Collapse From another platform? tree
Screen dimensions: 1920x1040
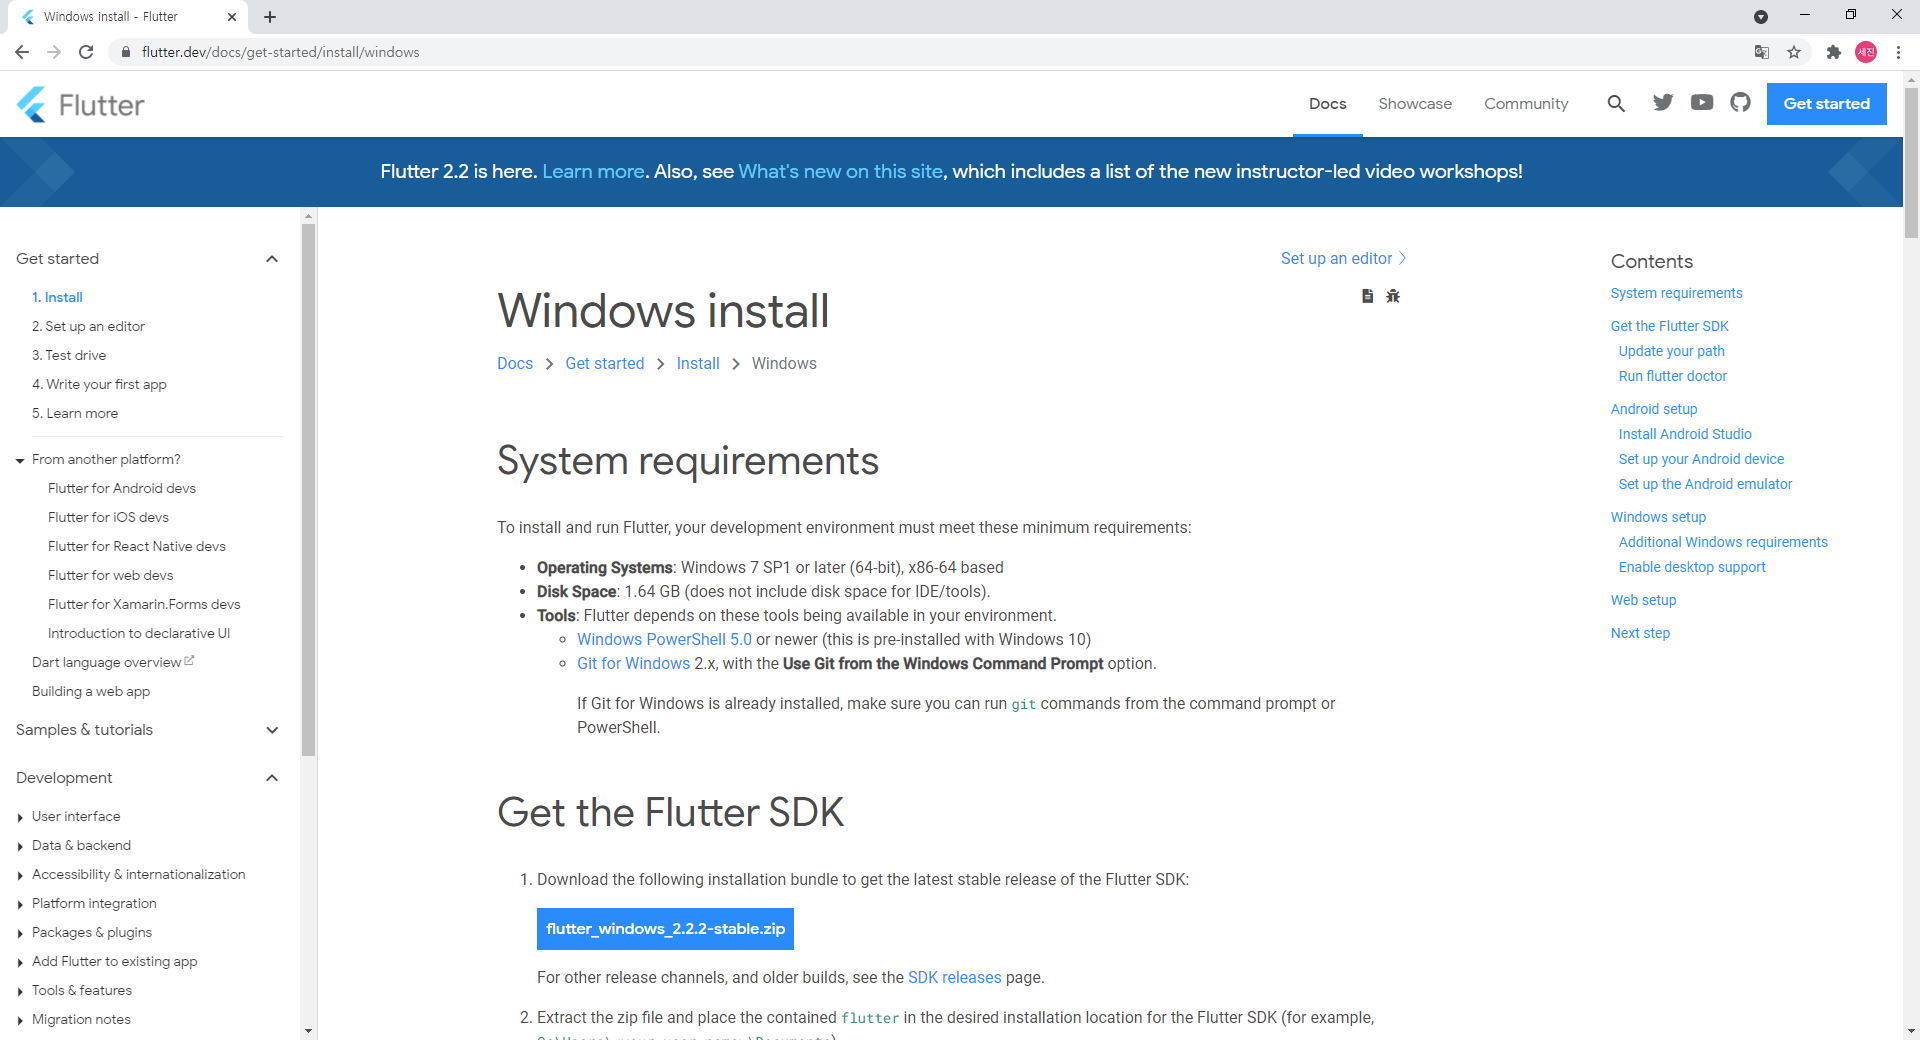[x=20, y=460]
